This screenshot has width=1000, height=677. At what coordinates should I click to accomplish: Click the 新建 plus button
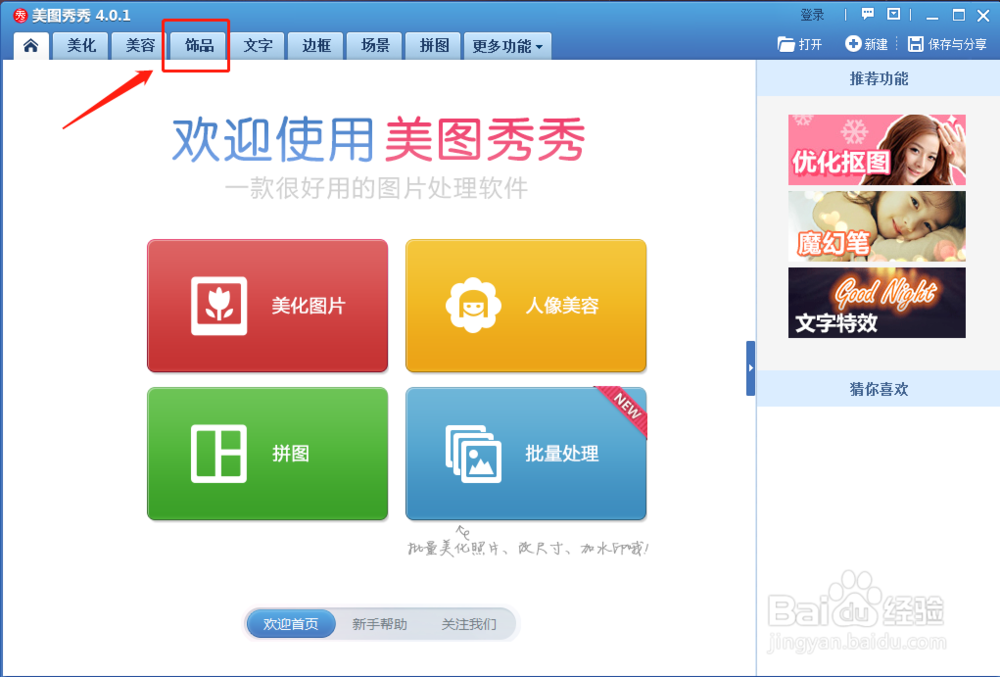pos(867,44)
